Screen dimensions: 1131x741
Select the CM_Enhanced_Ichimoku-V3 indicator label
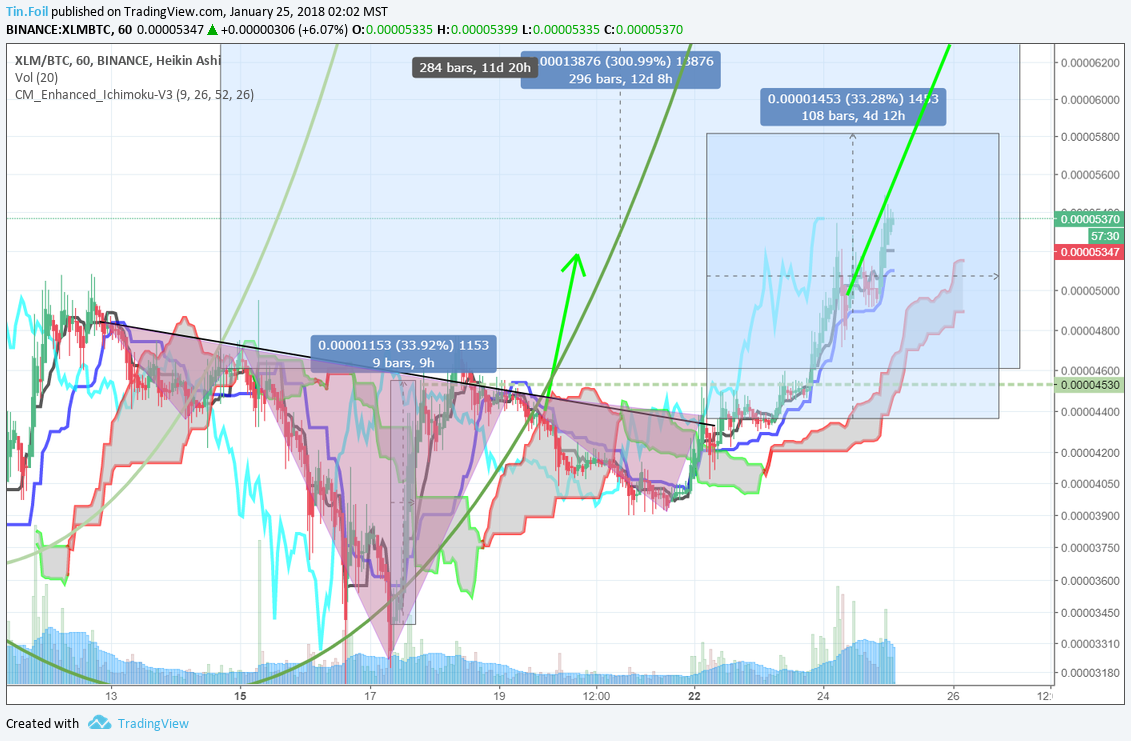click(134, 95)
